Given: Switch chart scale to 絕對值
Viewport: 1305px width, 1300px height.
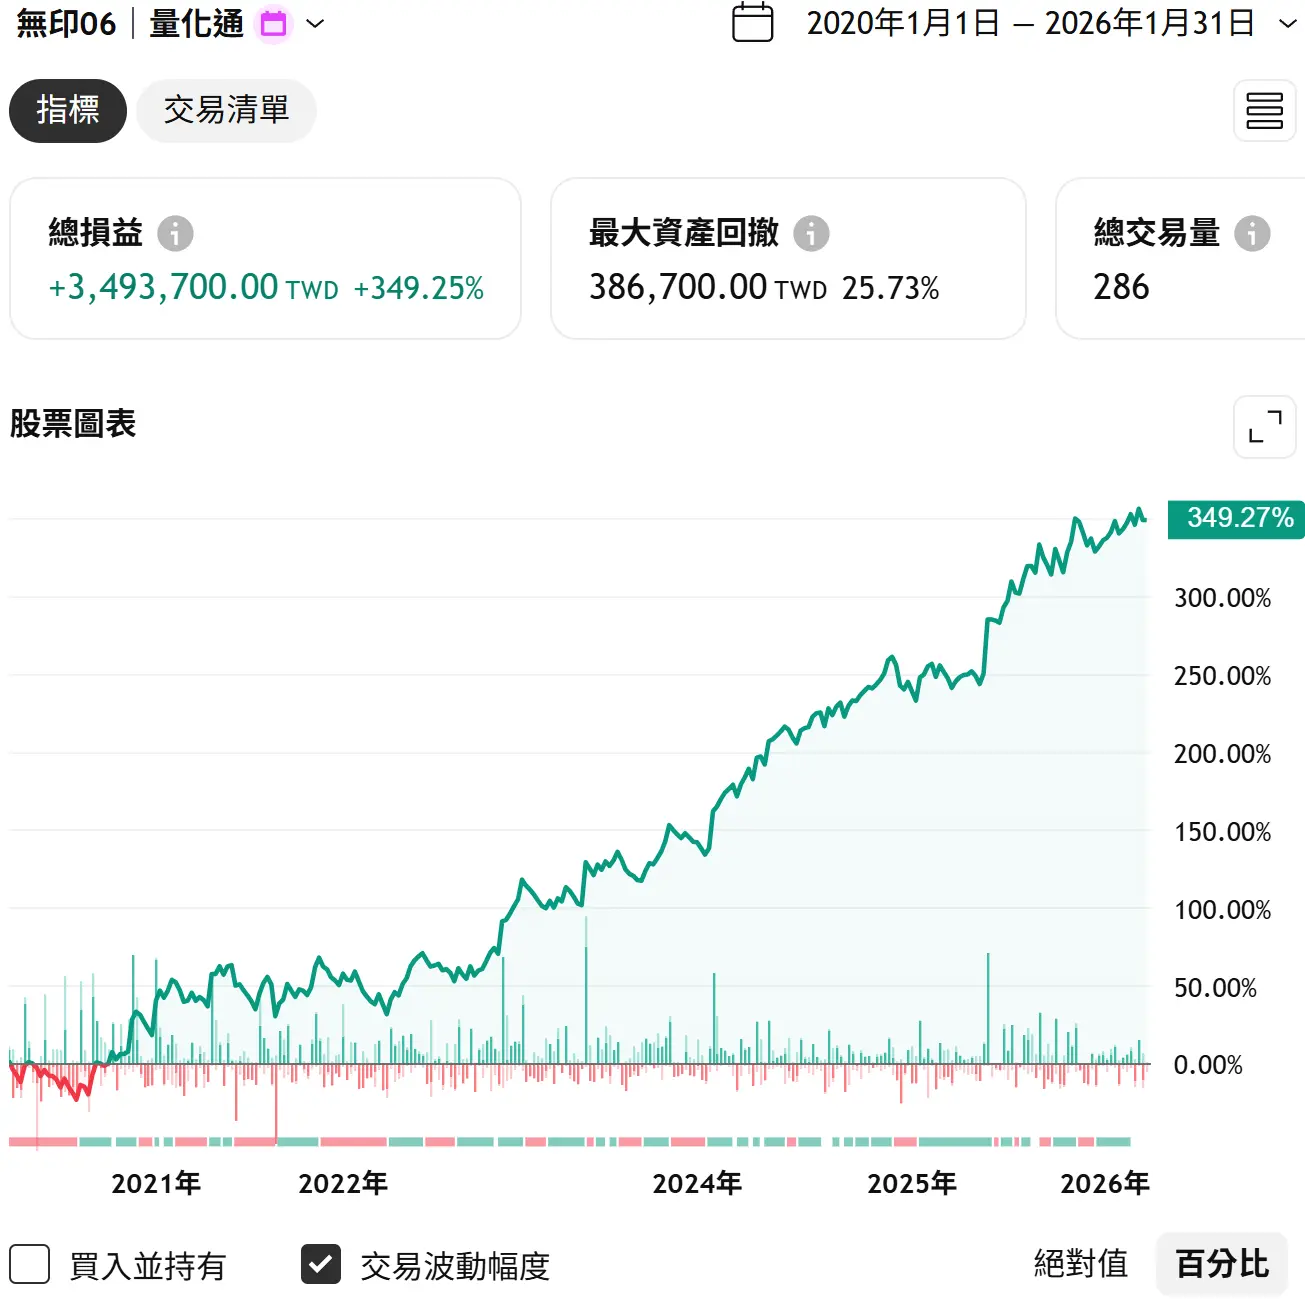Looking at the screenshot, I should 1080,1264.
